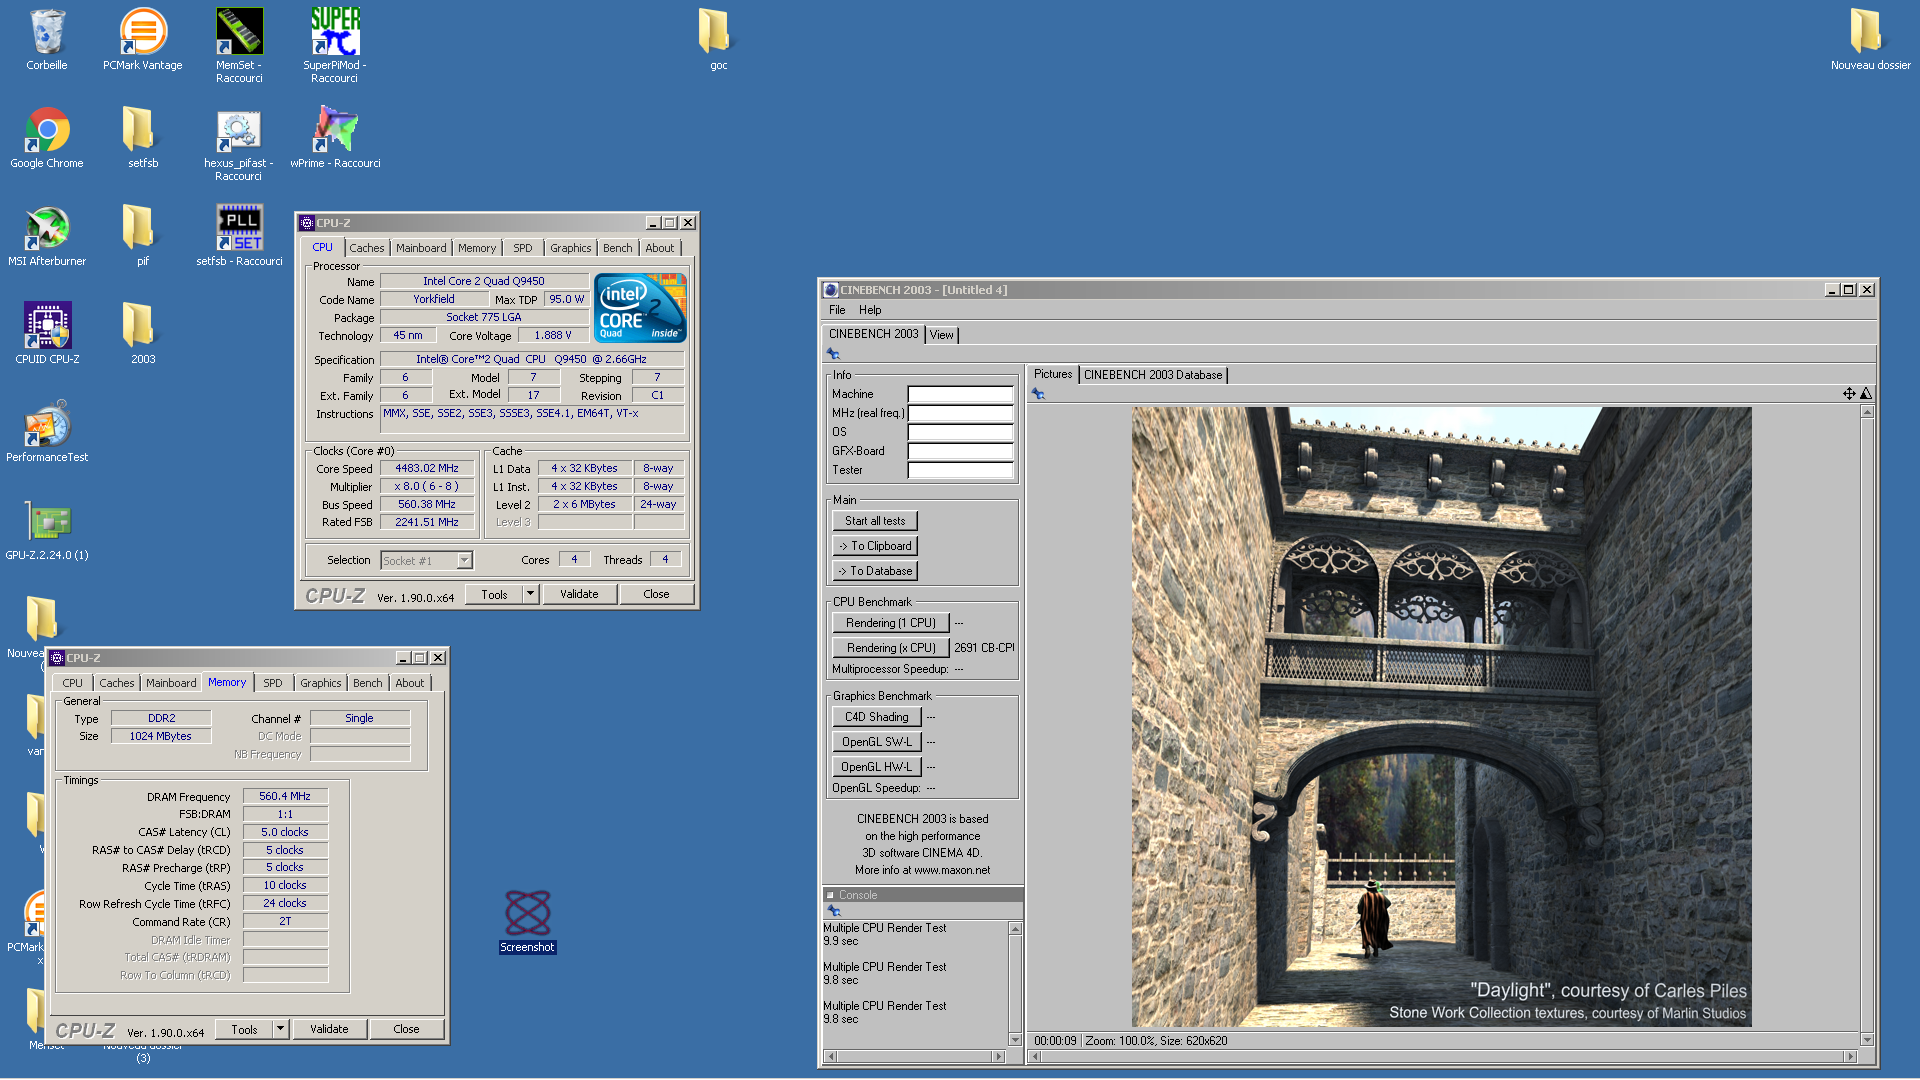1920x1080 pixels.
Task: Open Caches tab in top CPU-Z window
Action: (367, 248)
